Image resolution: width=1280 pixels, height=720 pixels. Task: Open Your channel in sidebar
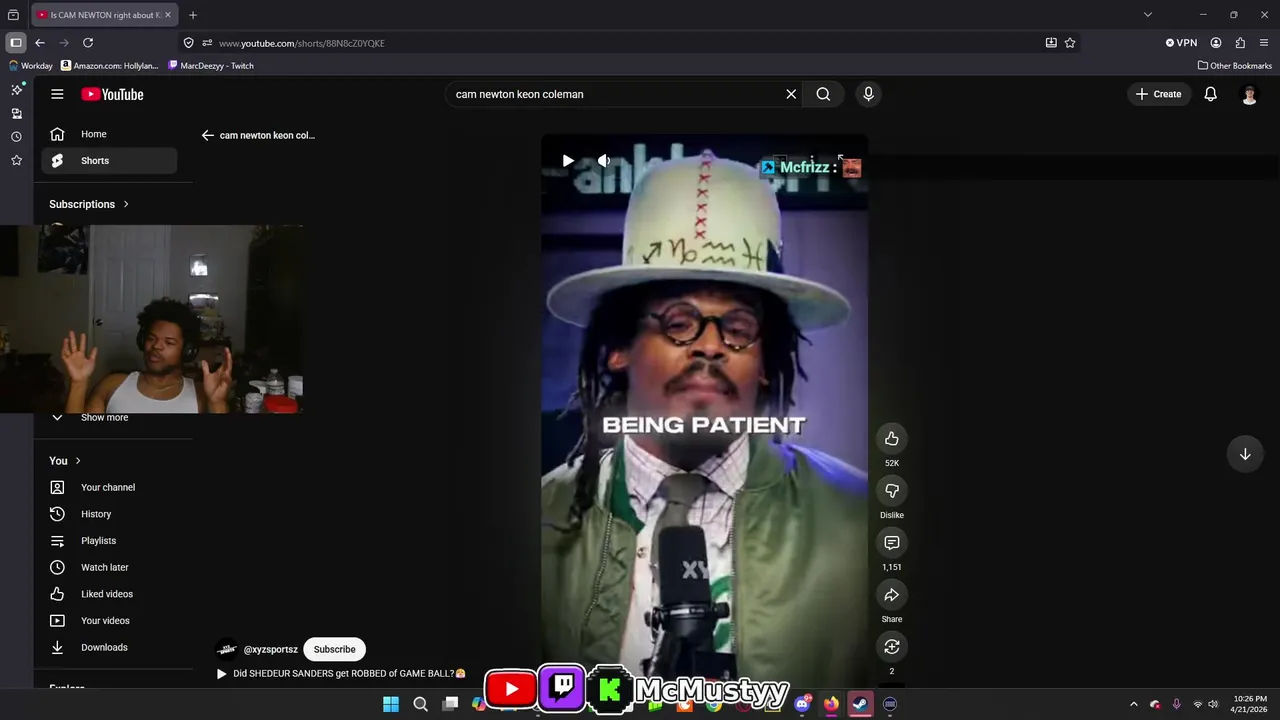click(x=109, y=488)
